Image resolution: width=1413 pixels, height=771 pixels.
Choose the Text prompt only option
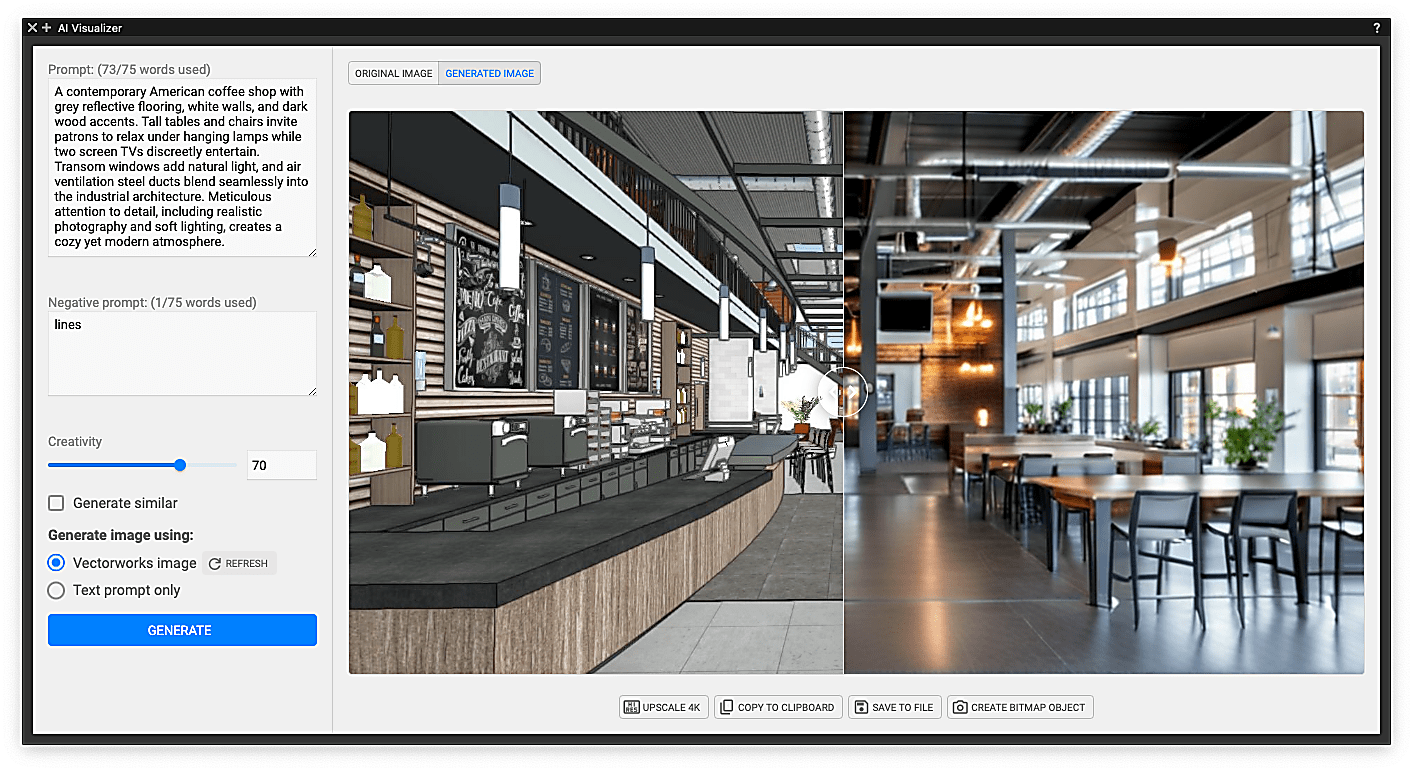(x=57, y=590)
